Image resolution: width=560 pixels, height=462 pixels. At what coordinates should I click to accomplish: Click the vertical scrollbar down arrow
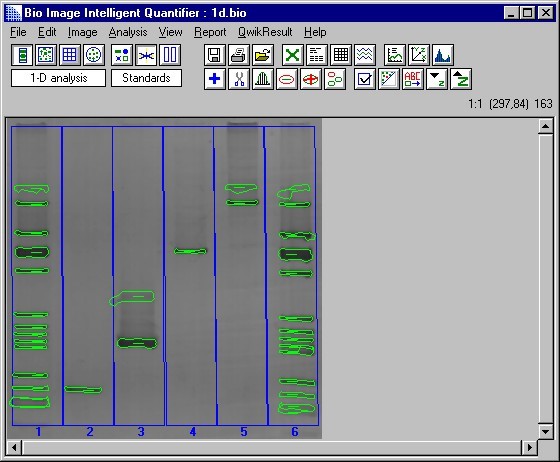click(545, 432)
